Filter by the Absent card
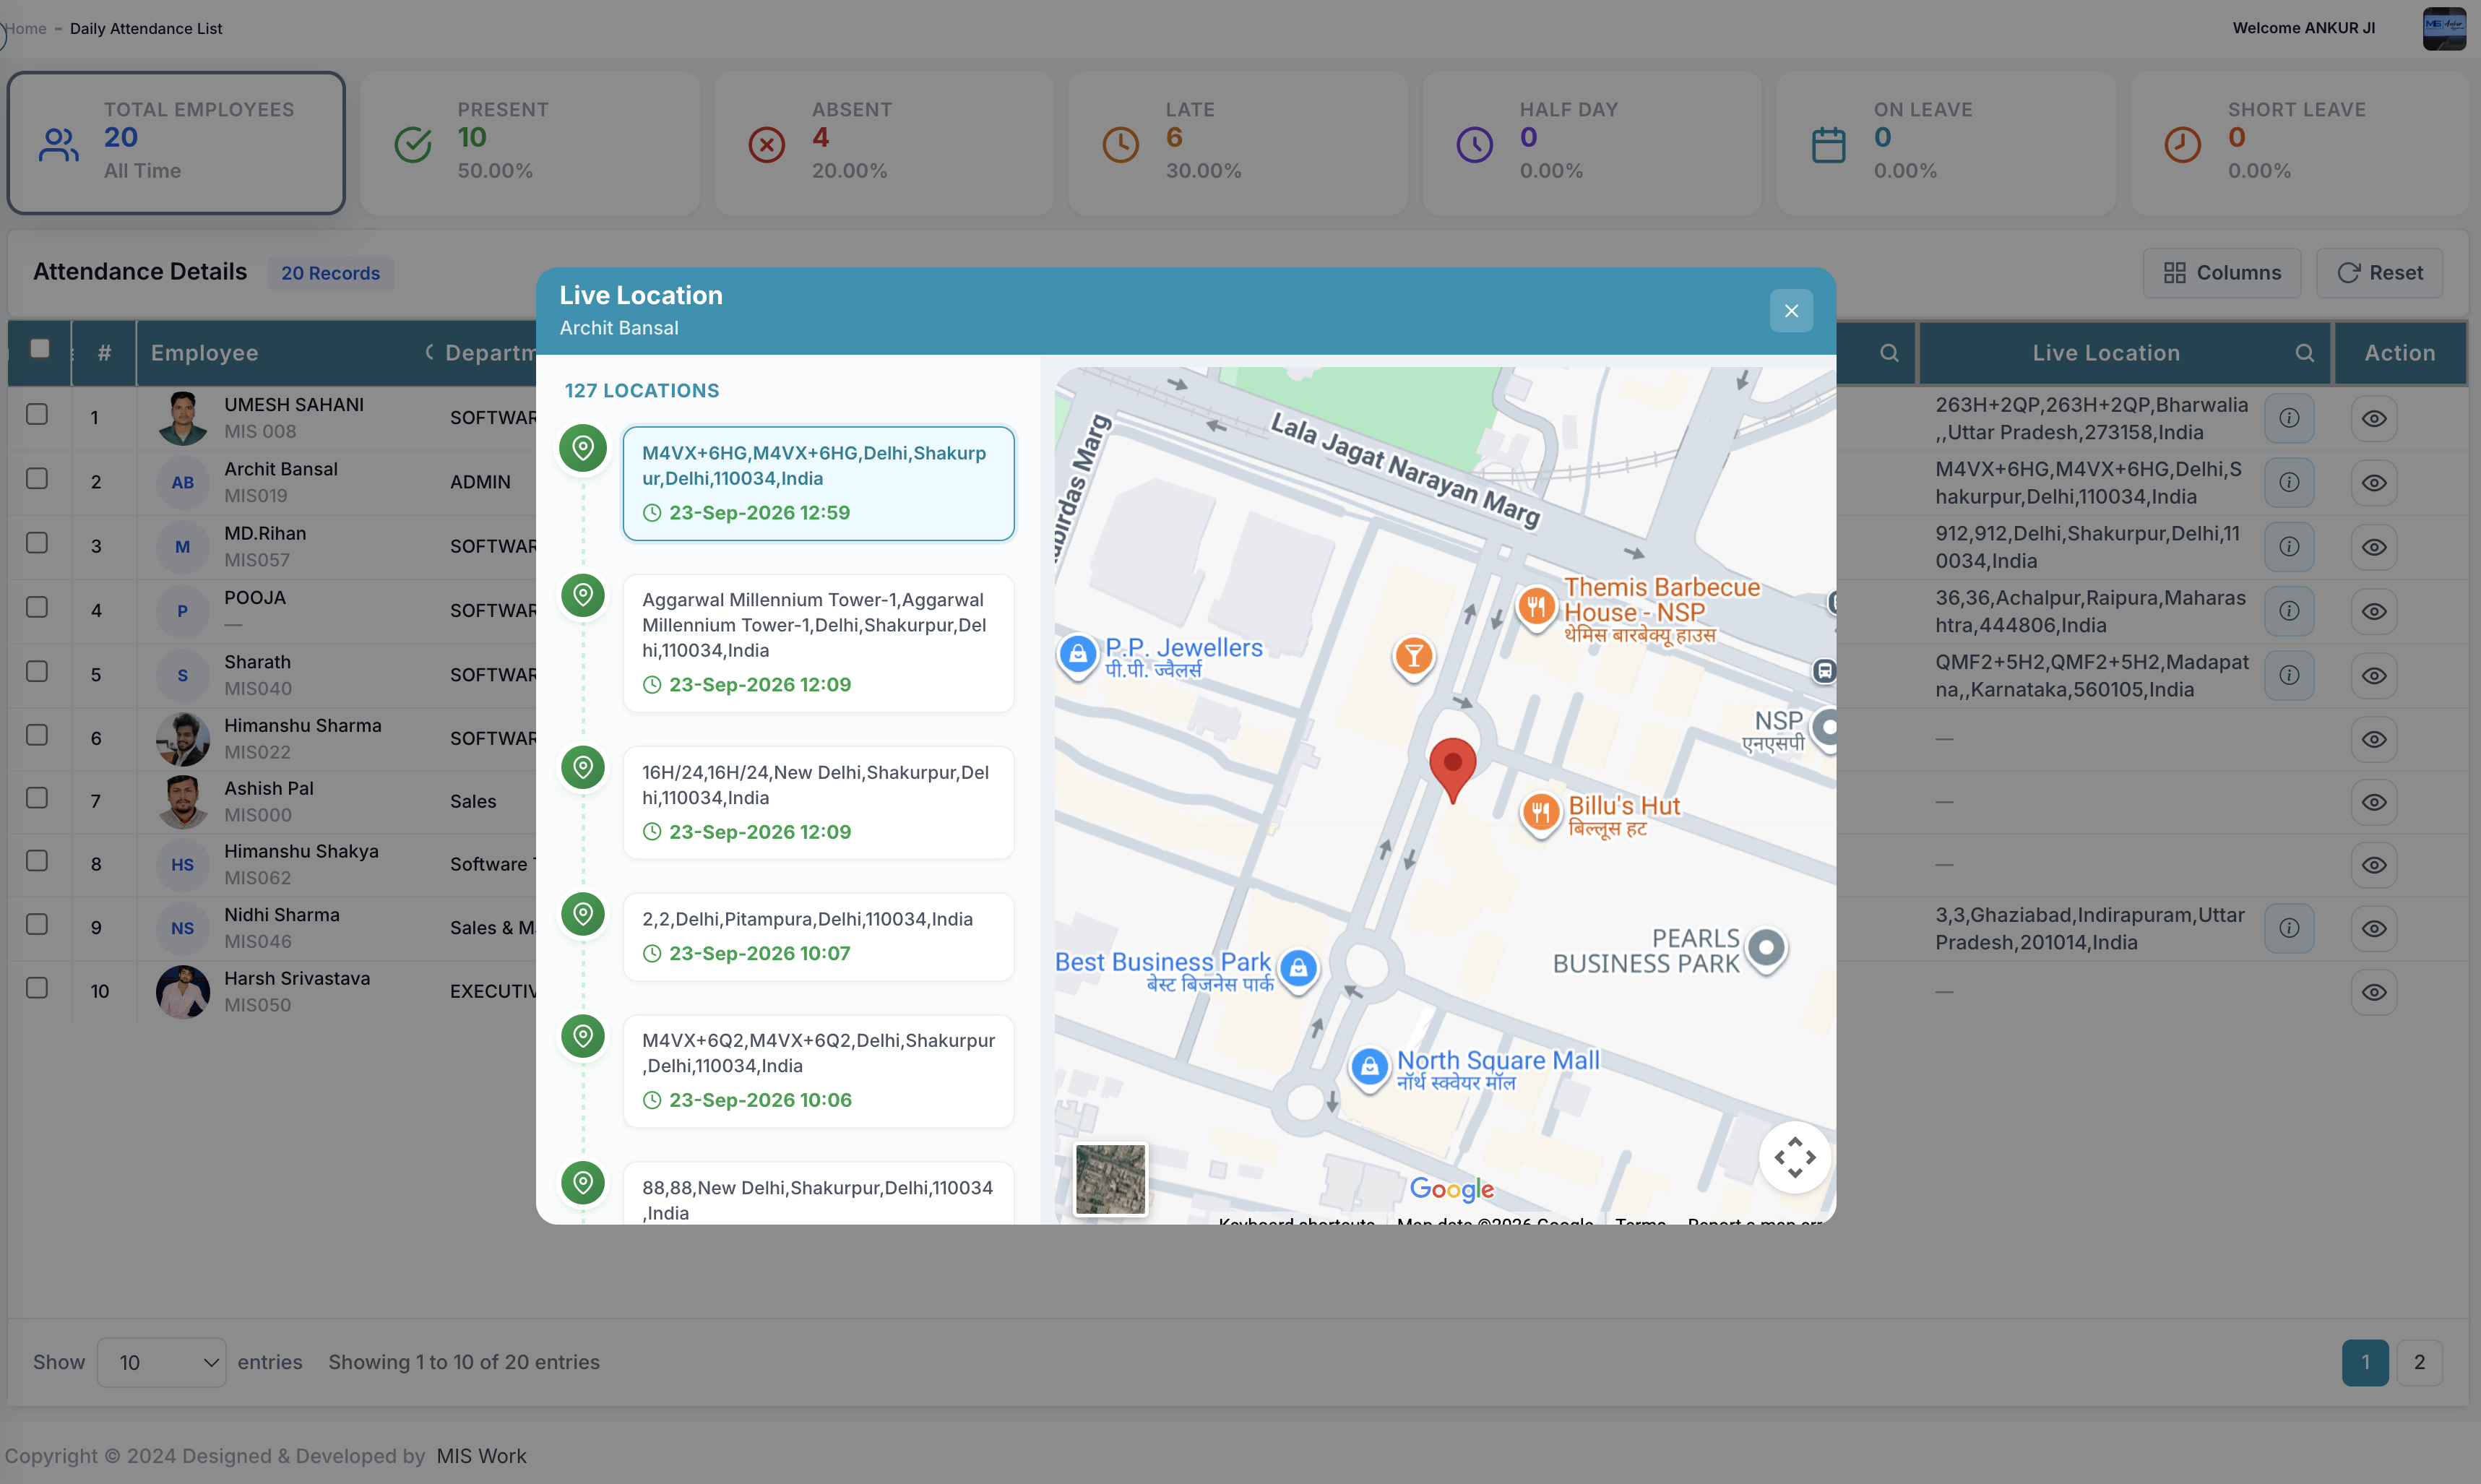Viewport: 2481px width, 1484px height. [x=884, y=143]
